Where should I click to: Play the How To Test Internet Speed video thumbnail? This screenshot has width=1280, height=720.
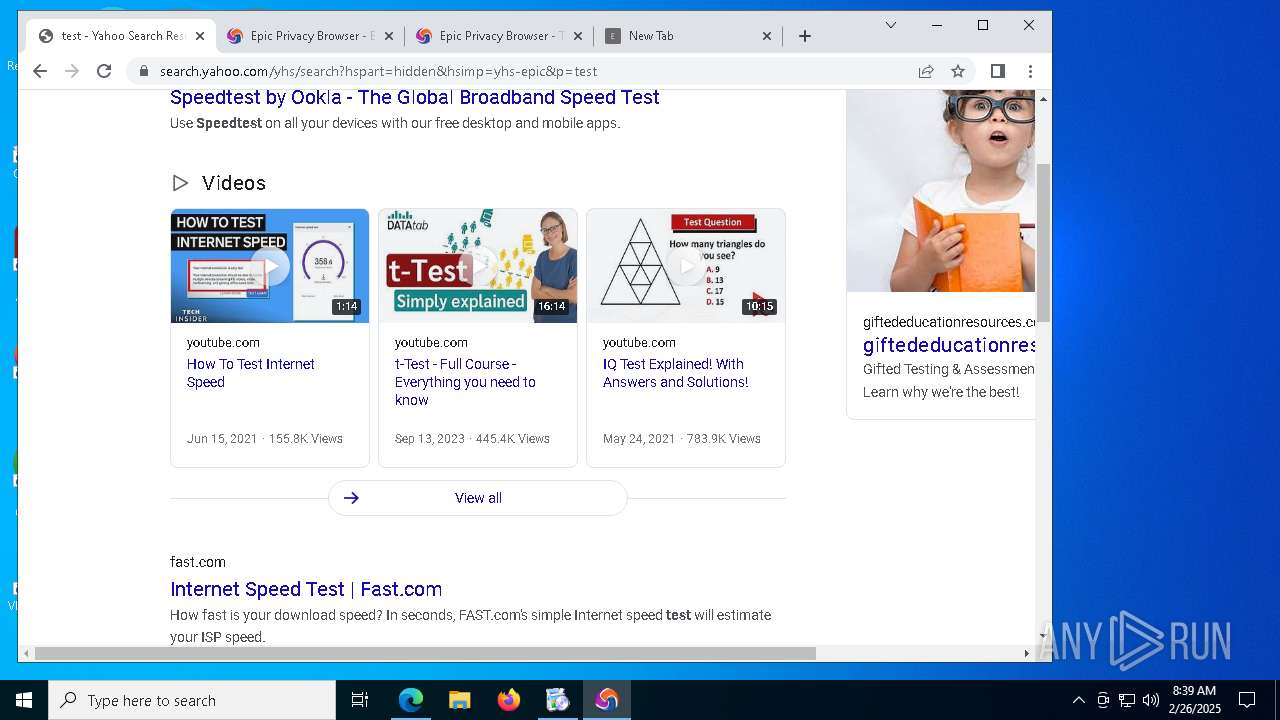270,266
